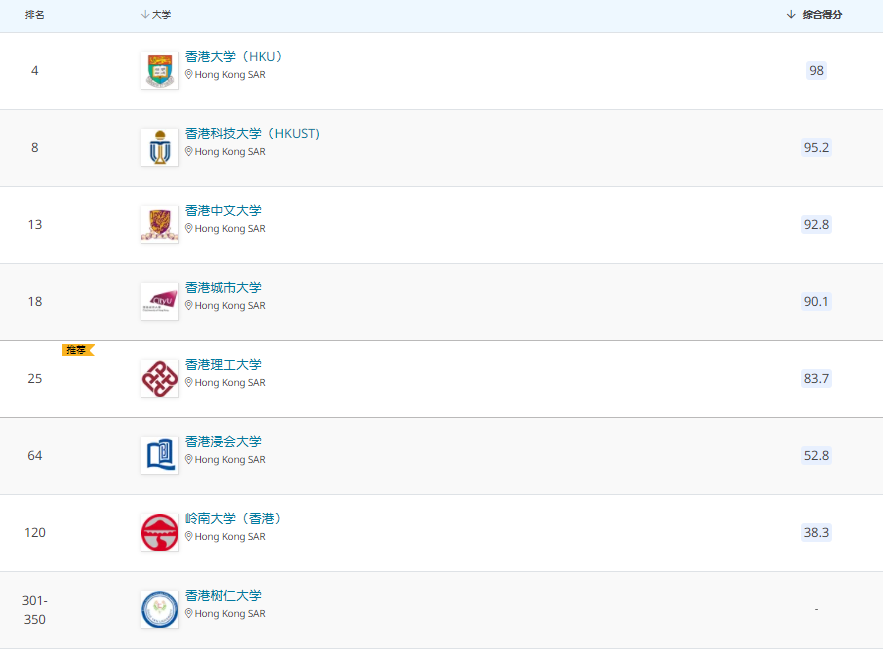Open the 香港浸会大学 link
This screenshot has width=883, height=649.
pyautogui.click(x=224, y=442)
